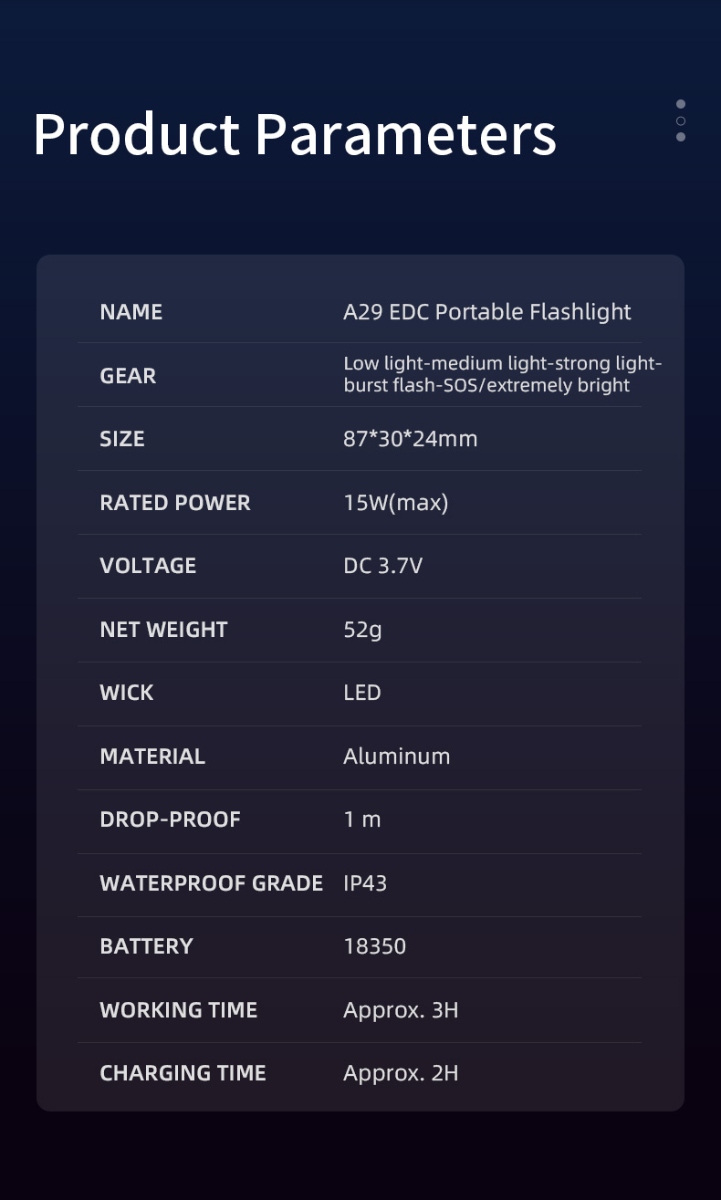Select the SIZE row label

click(x=122, y=439)
